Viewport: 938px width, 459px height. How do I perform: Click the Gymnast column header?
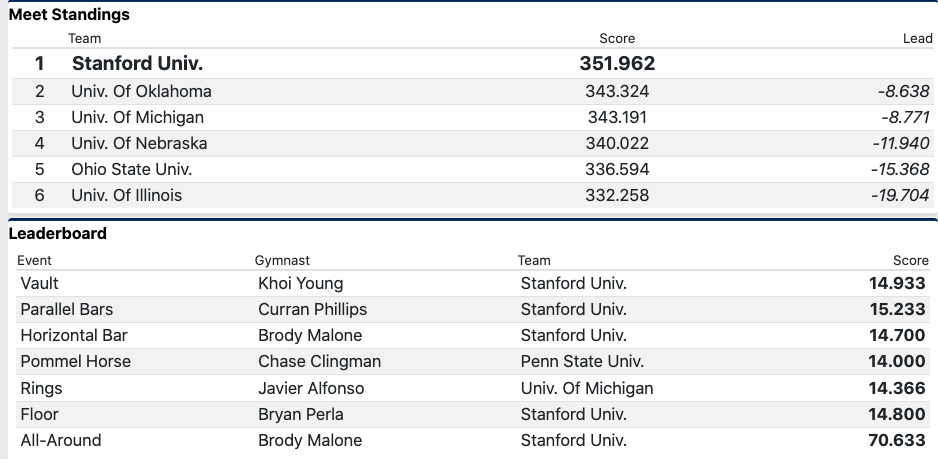281,260
